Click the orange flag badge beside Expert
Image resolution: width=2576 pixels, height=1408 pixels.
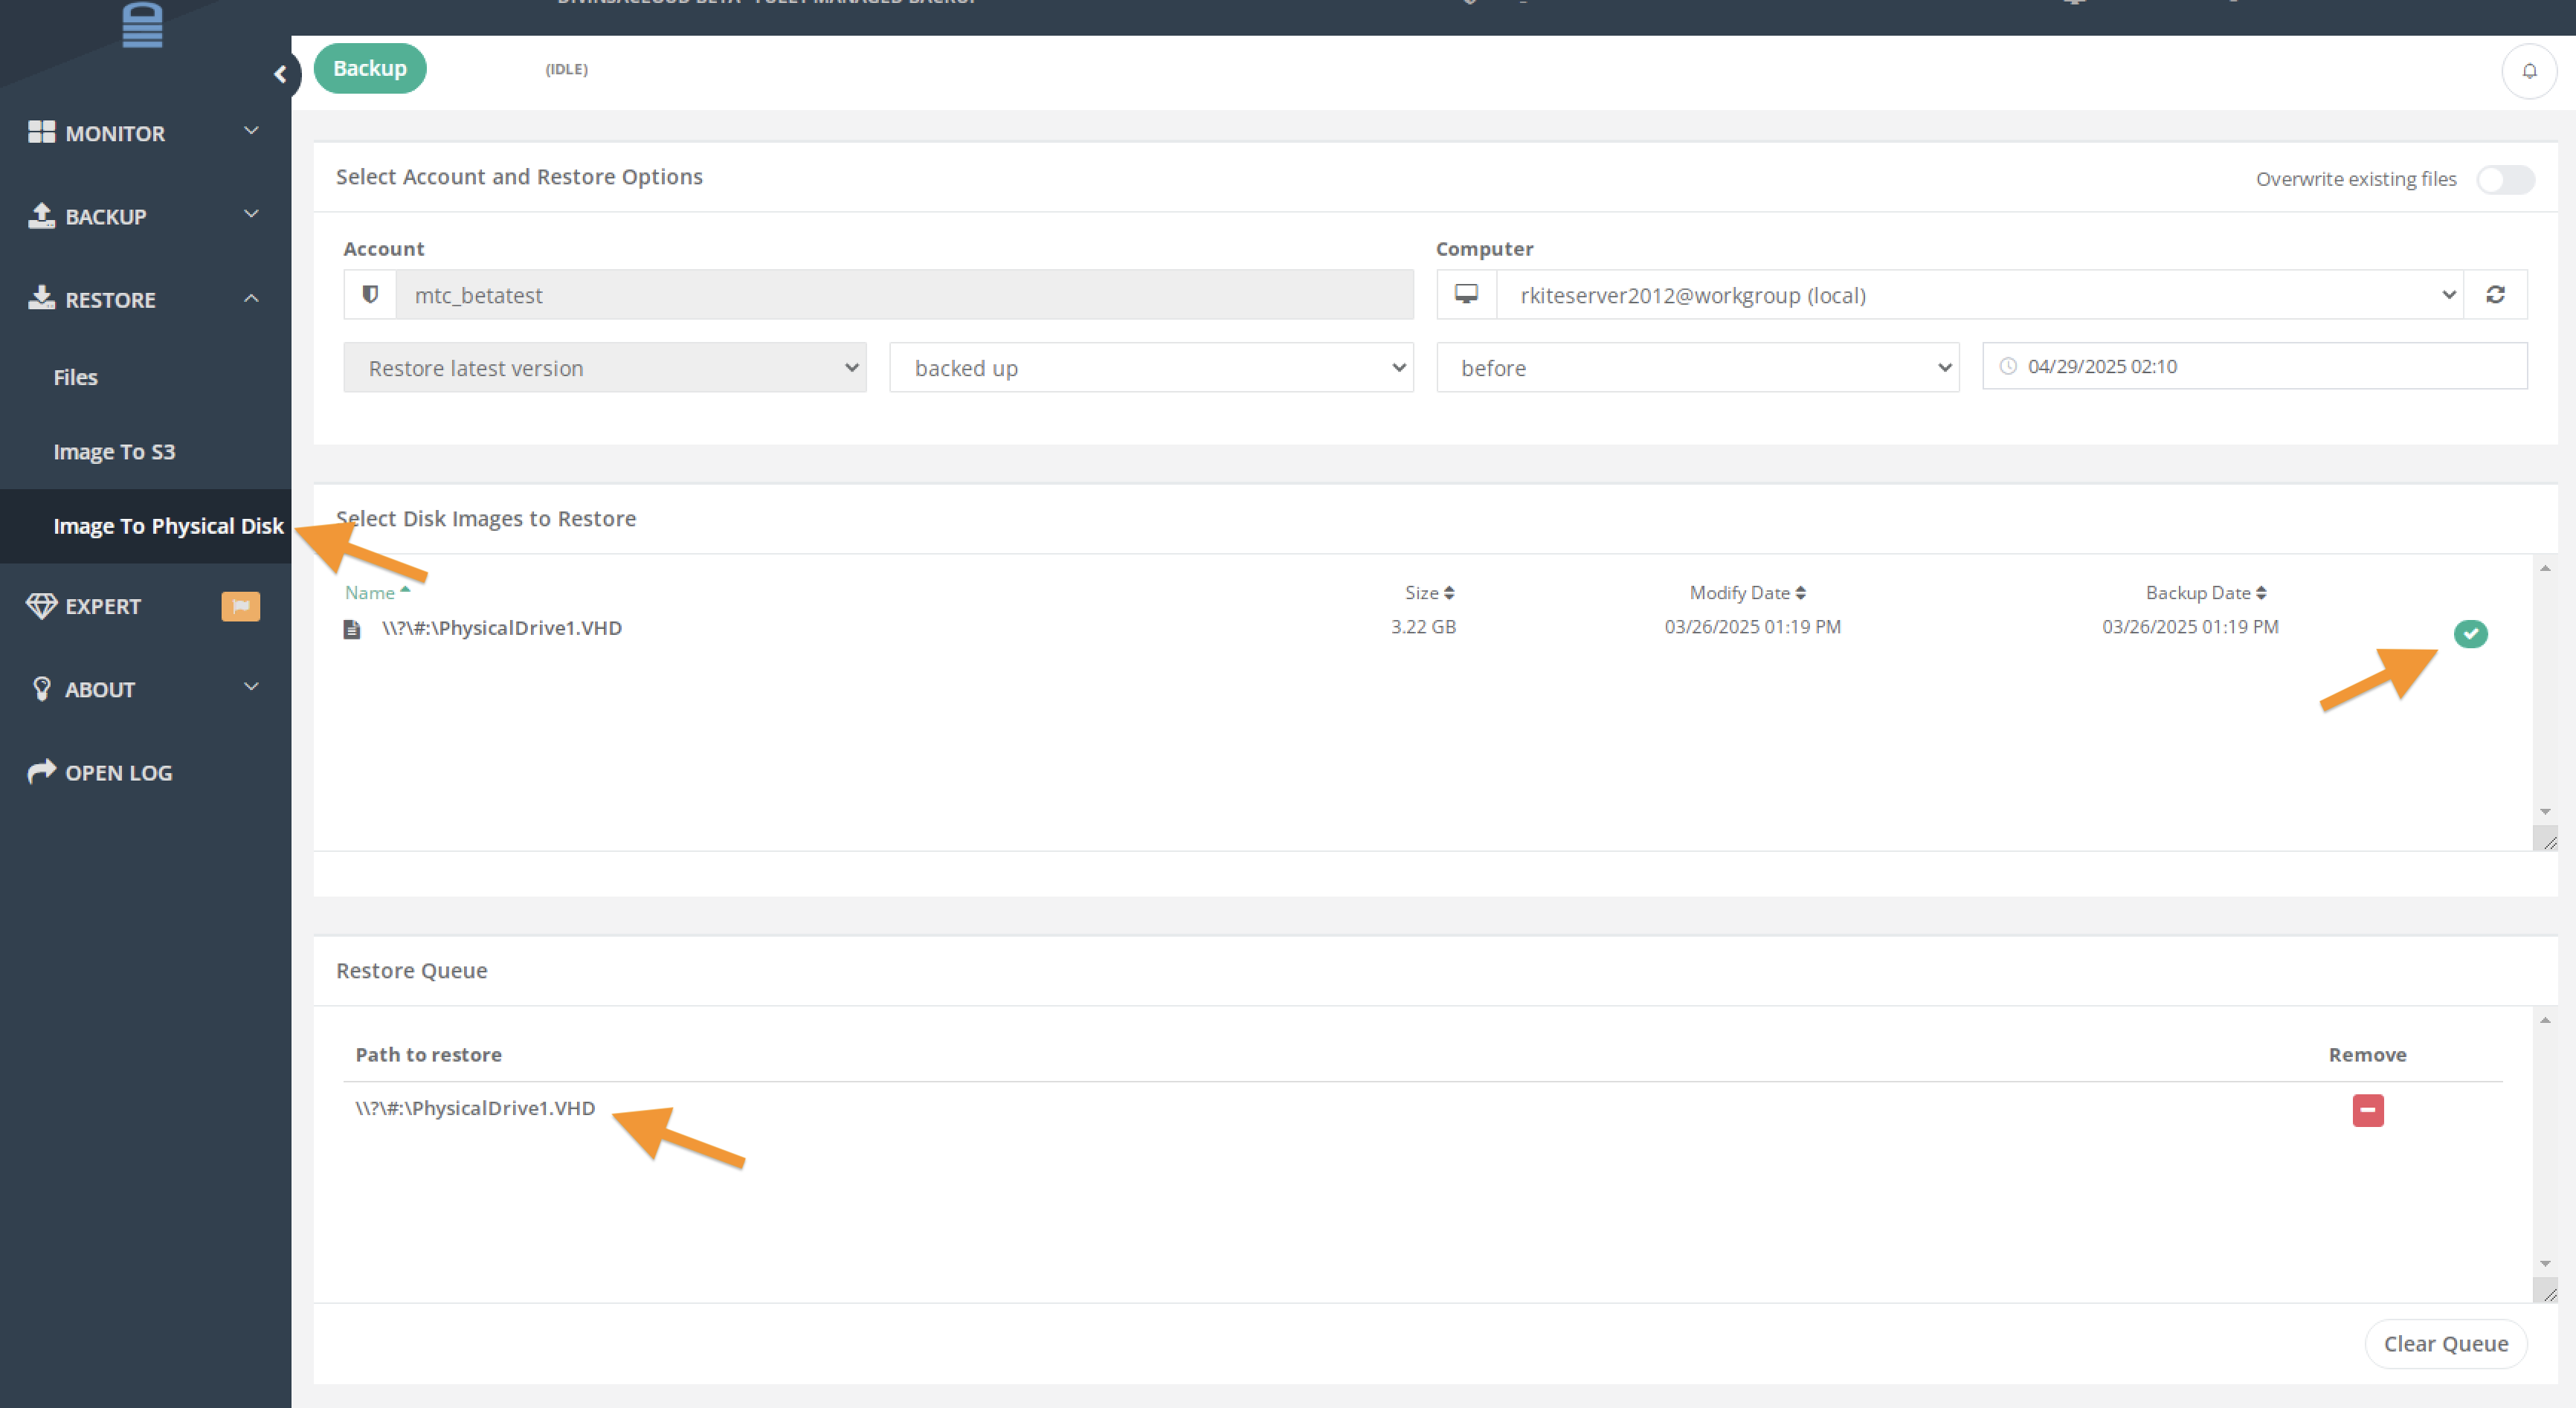point(240,606)
